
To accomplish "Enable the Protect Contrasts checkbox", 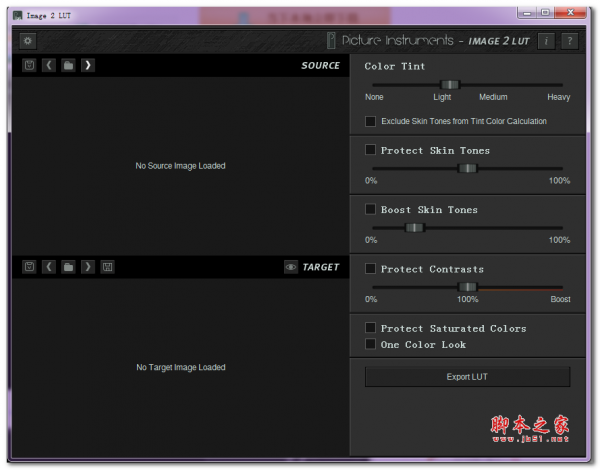I will pos(370,268).
